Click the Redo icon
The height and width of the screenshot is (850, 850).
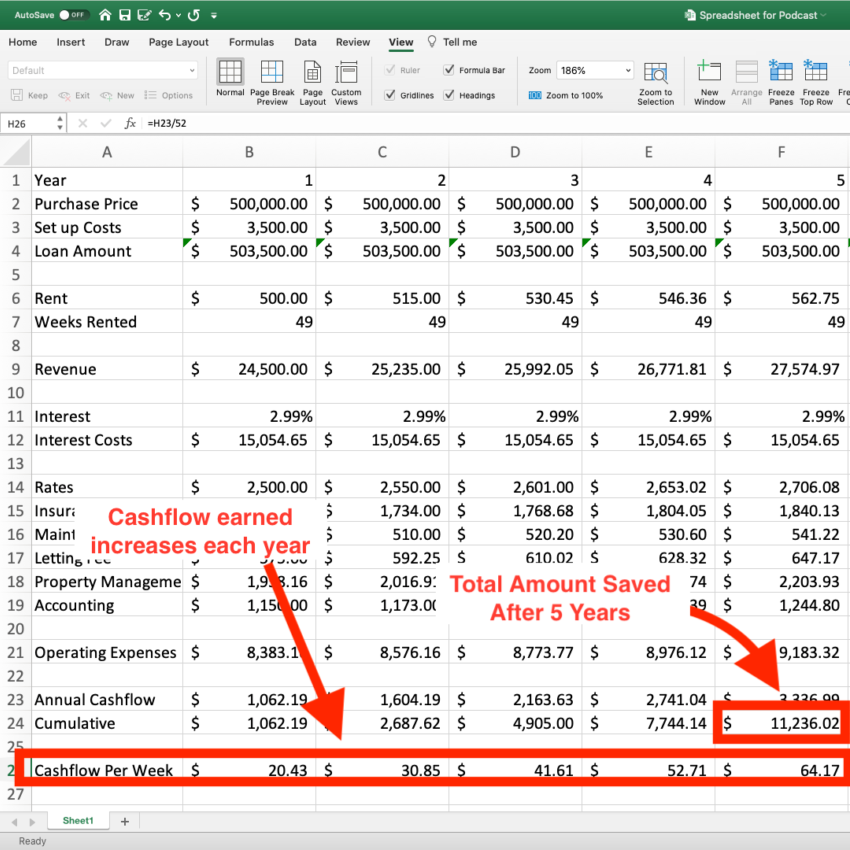click(194, 15)
